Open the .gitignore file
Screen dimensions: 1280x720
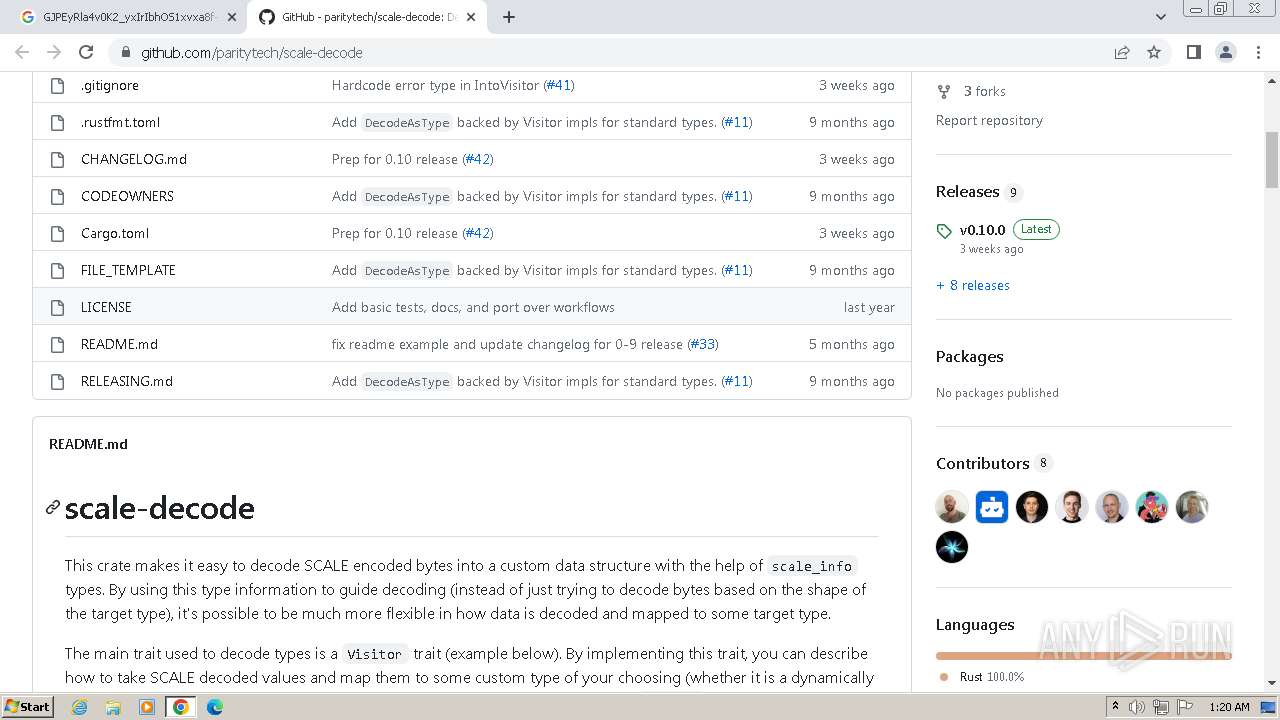(x=110, y=85)
